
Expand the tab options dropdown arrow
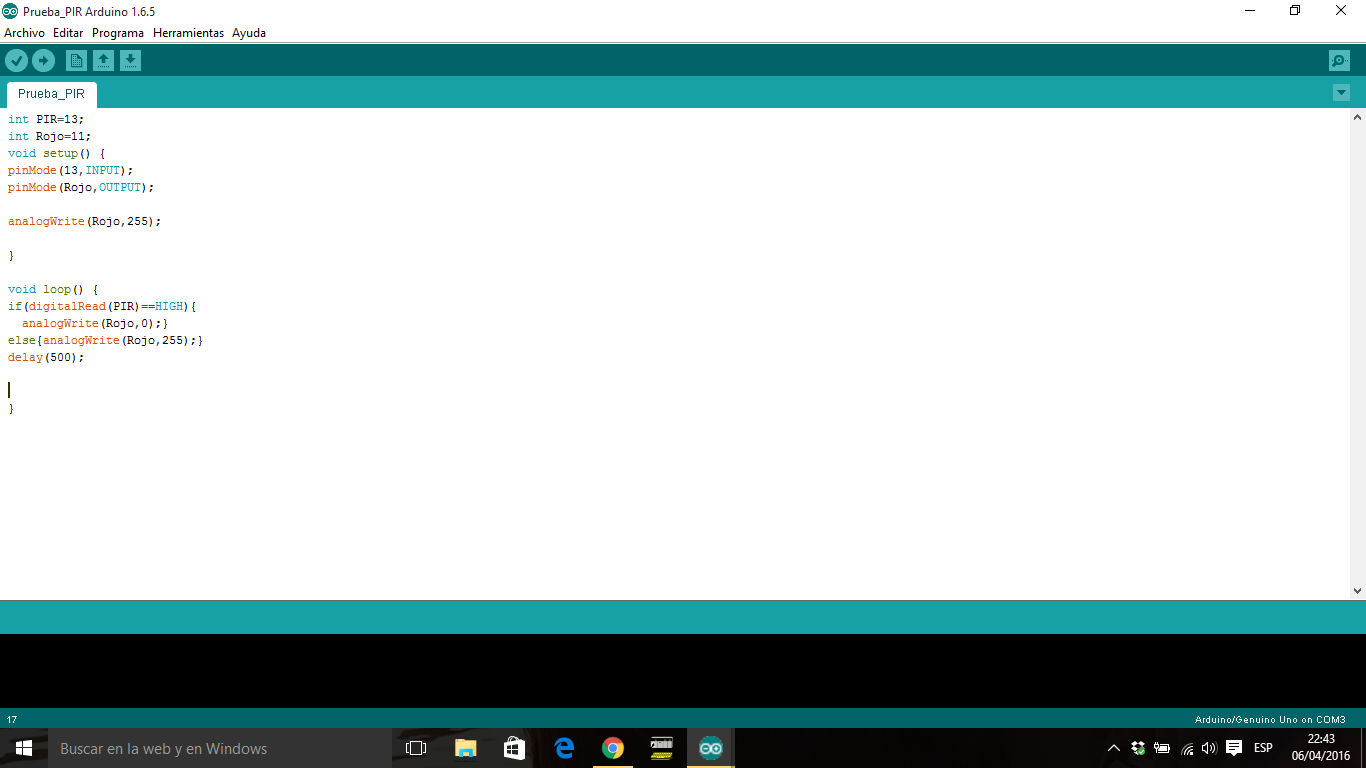1341,93
